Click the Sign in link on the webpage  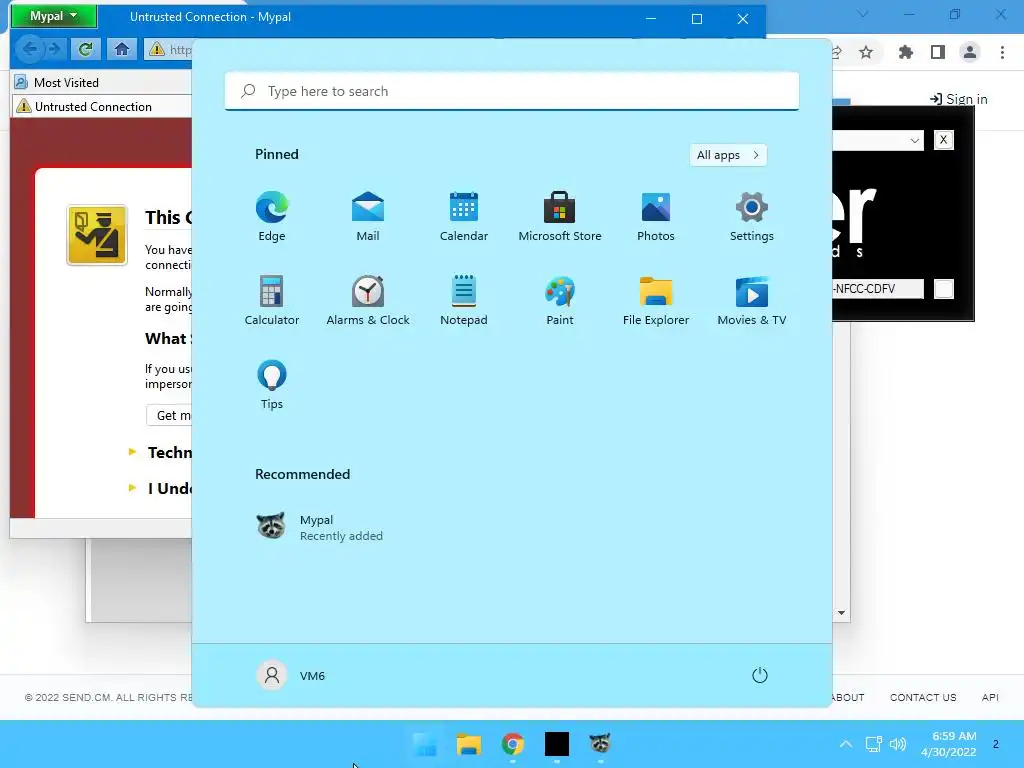pyautogui.click(x=959, y=99)
